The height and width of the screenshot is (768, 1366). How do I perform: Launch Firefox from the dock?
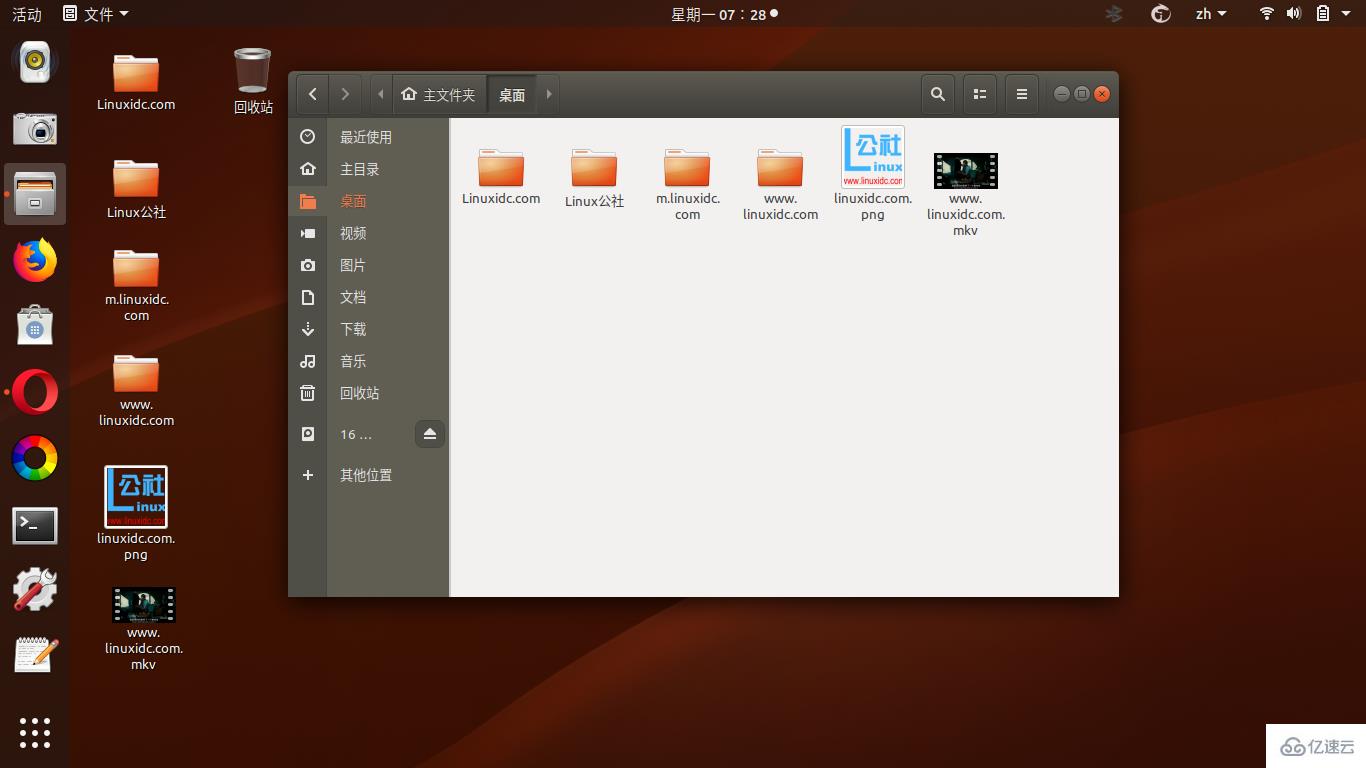35,261
